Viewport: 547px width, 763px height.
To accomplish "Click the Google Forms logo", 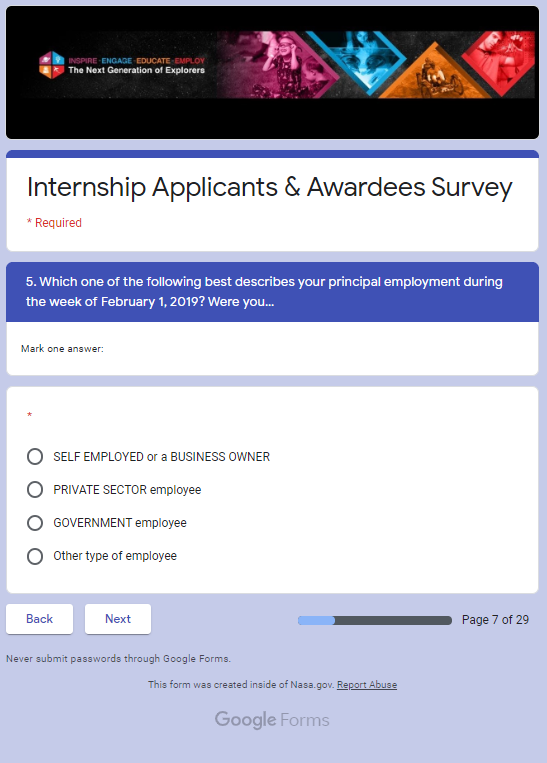I will point(272,720).
